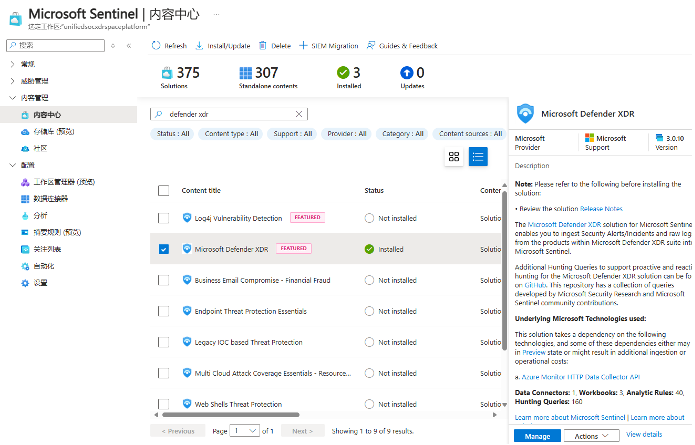This screenshot has width=695, height=445.
Task: Open 存储库 (预览) in the sidebar
Action: click(x=54, y=132)
